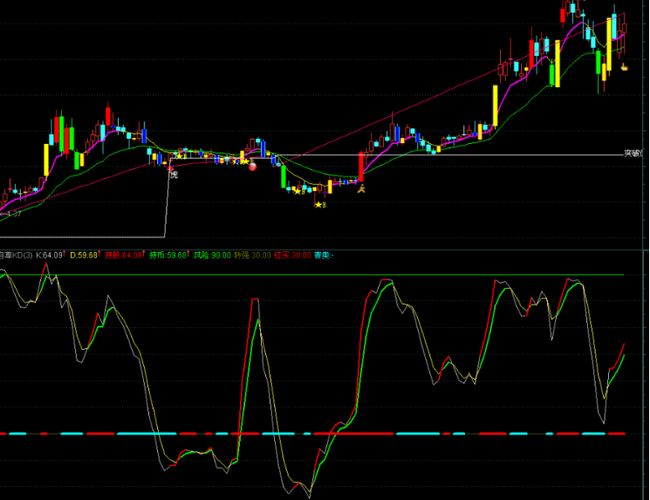Image resolution: width=650 pixels, height=500 pixels.
Task: Click the yellow star marker below candles
Action: coord(318,205)
